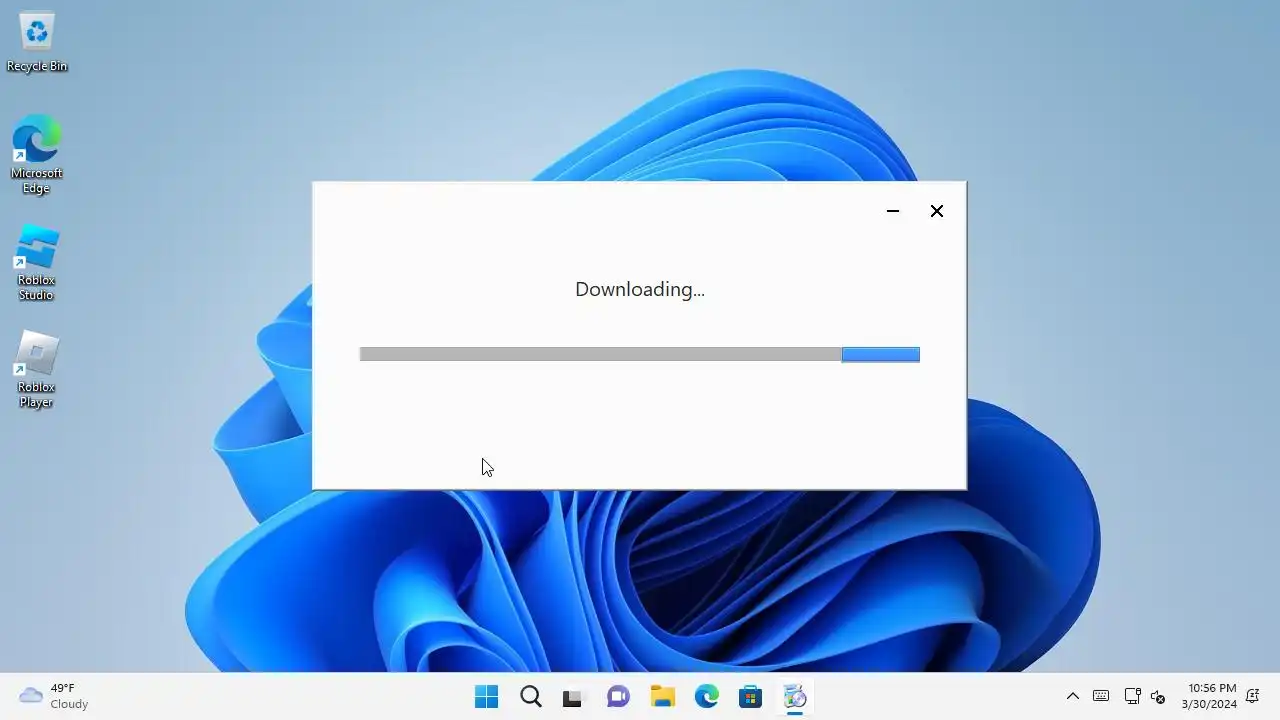The height and width of the screenshot is (720, 1280).
Task: Open File Explorer from the taskbar
Action: point(662,696)
